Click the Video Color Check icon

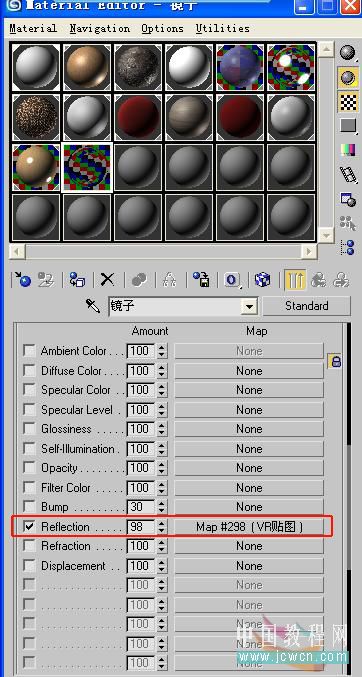point(347,150)
